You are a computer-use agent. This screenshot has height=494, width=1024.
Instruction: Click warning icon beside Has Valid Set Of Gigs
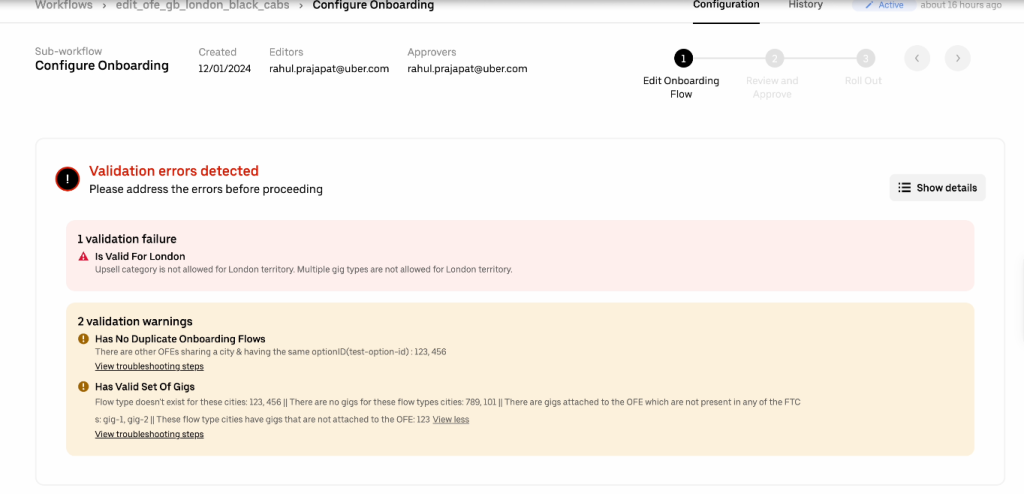84,387
